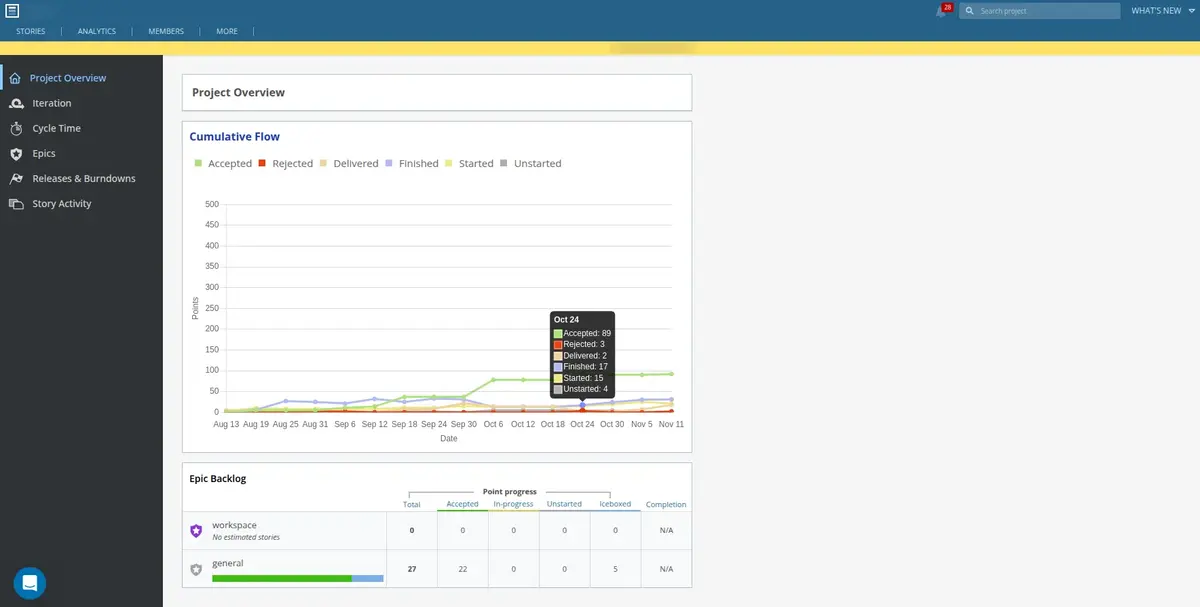Open the Tracker hamburger menu icon

tap(13, 10)
